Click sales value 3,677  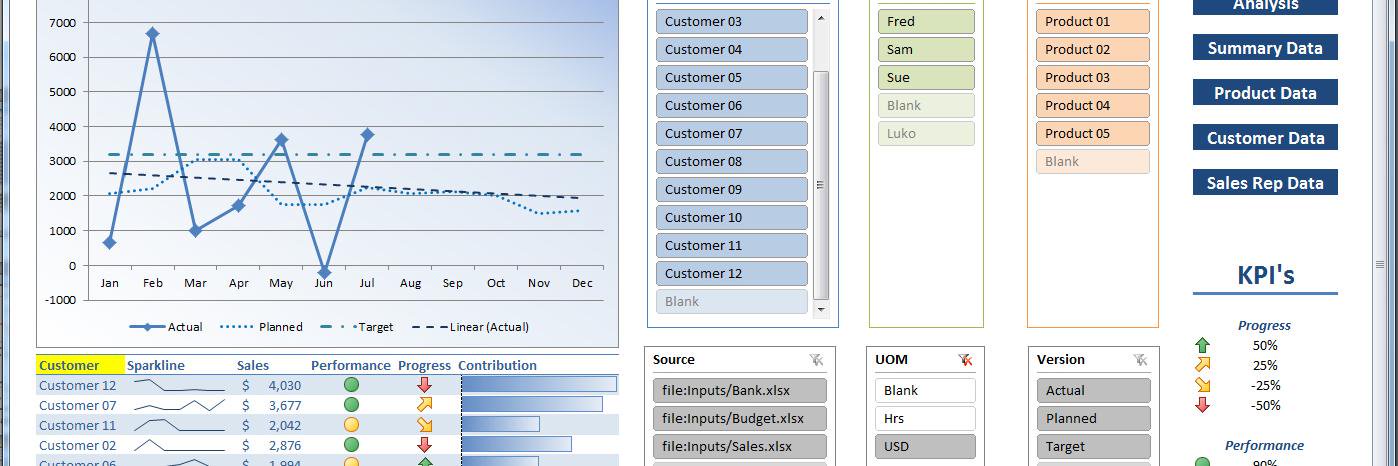tap(284, 405)
